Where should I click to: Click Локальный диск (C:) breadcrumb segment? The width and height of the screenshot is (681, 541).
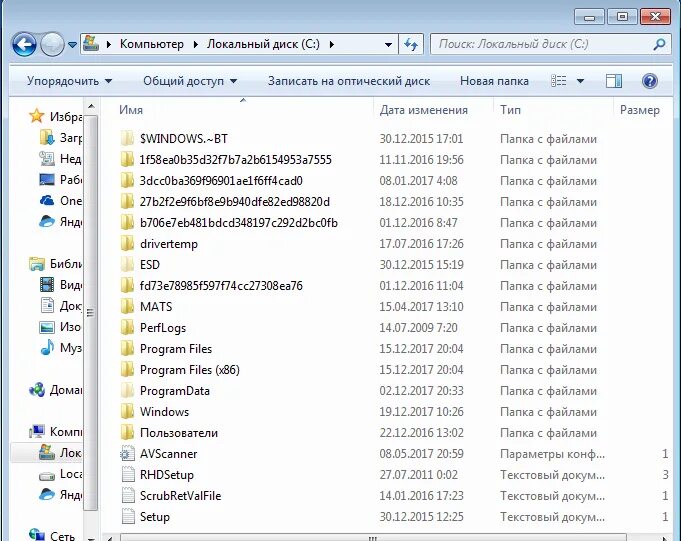click(x=263, y=44)
